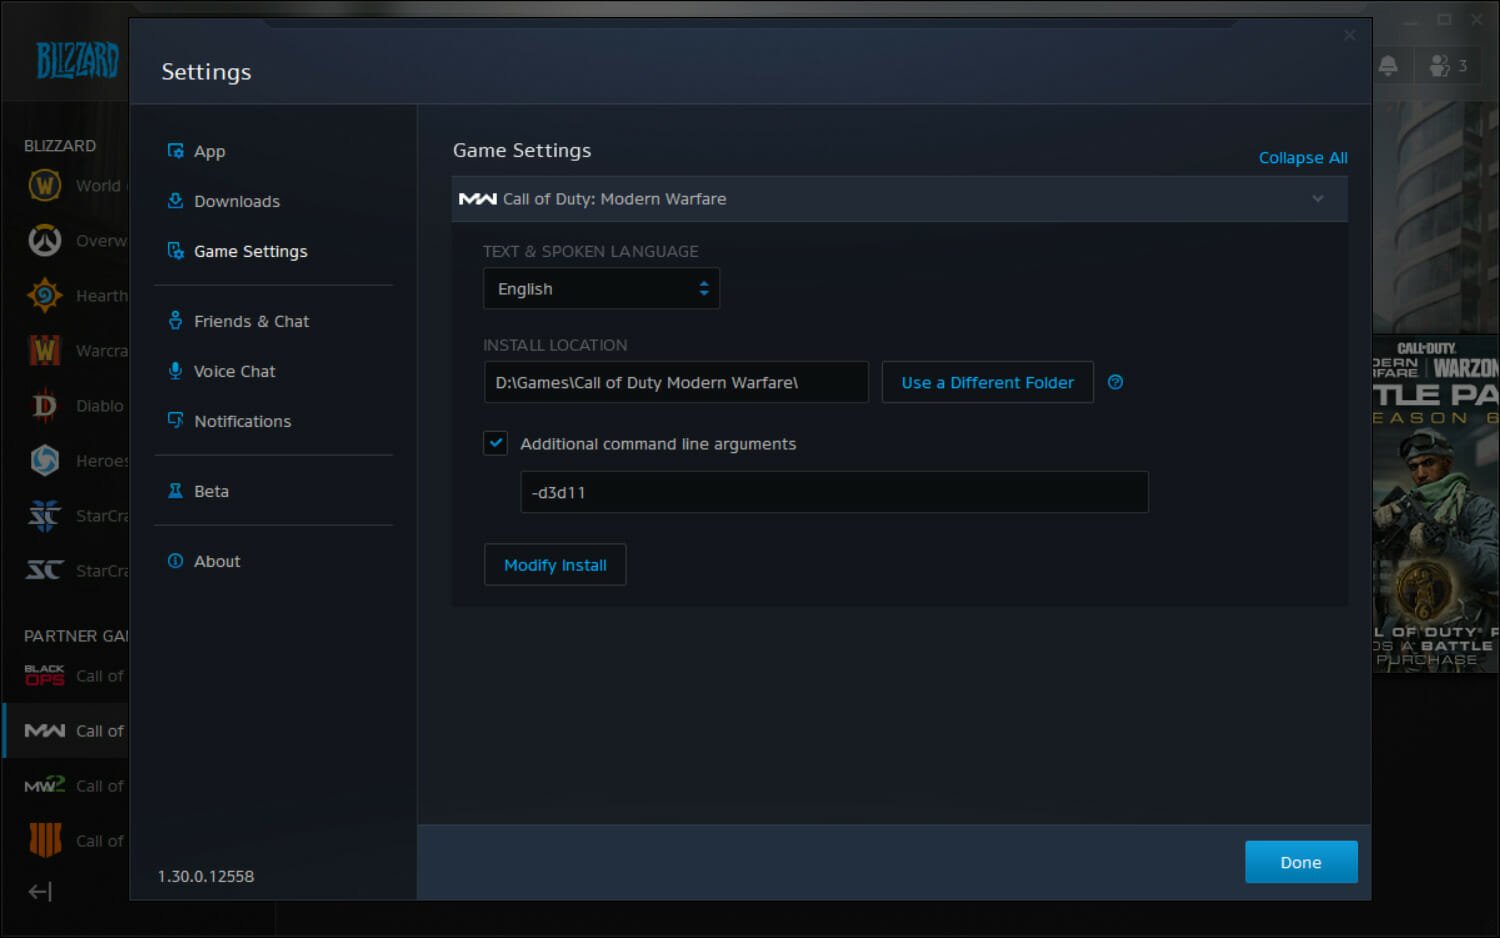Click the Blizzard logo in main window
This screenshot has height=938, width=1500.
[x=77, y=60]
